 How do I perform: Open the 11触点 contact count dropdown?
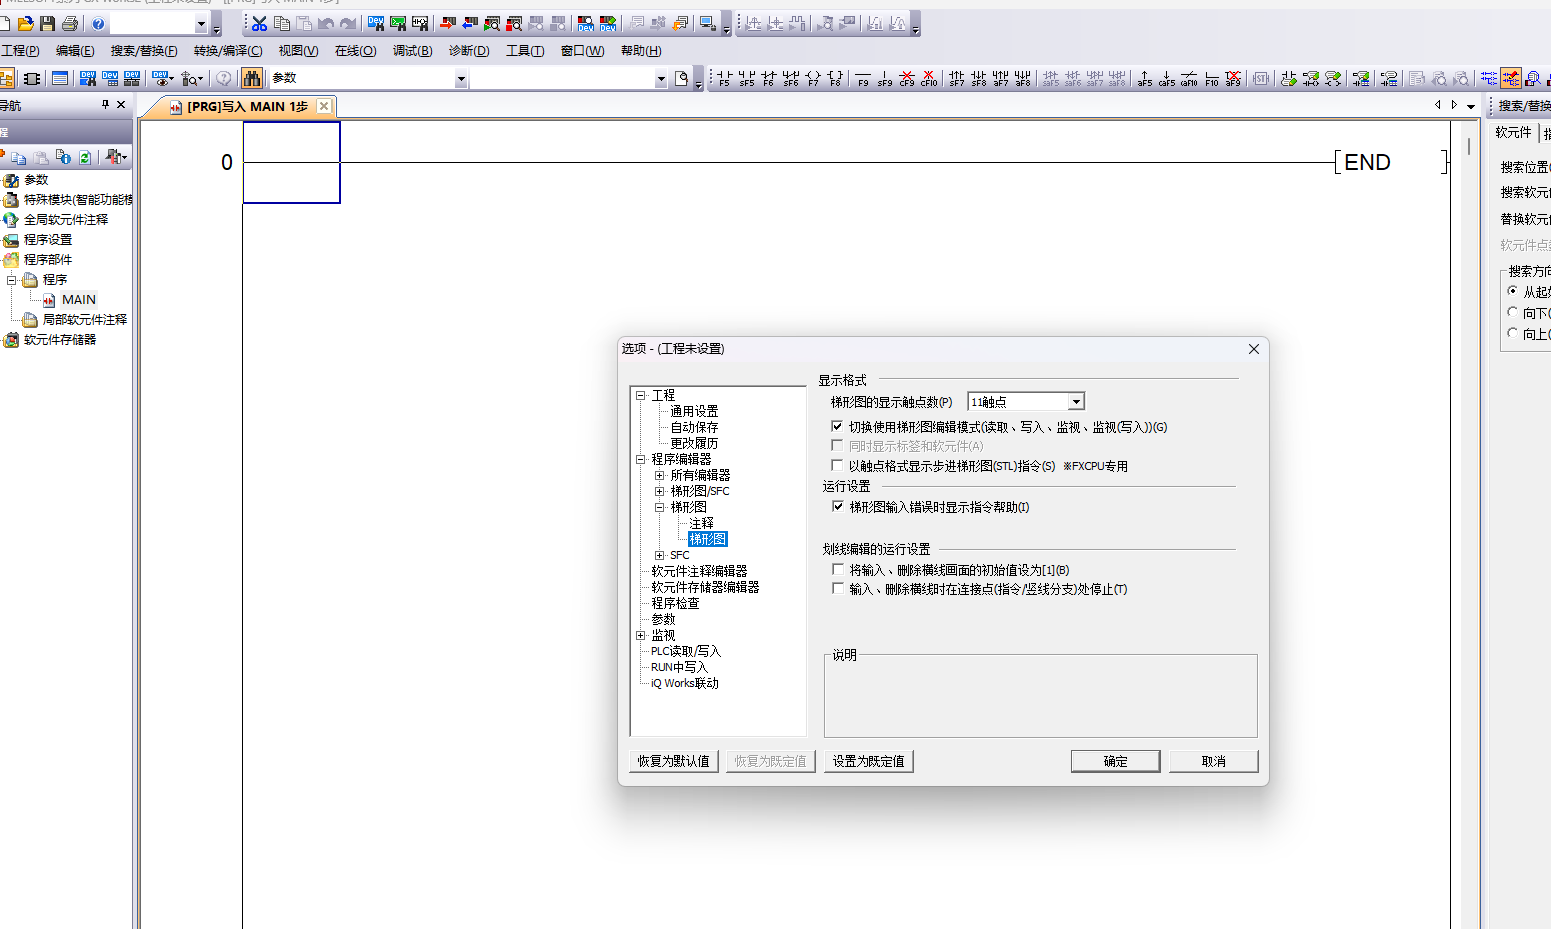pyautogui.click(x=1076, y=402)
